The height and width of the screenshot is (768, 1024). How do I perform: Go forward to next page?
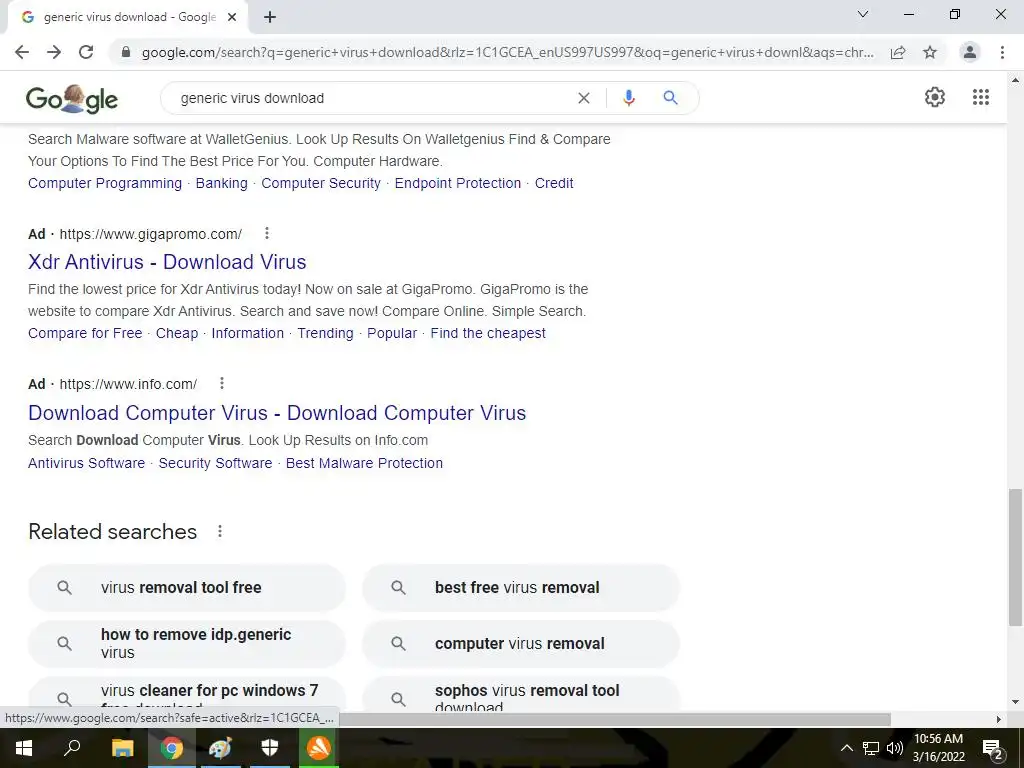54,52
